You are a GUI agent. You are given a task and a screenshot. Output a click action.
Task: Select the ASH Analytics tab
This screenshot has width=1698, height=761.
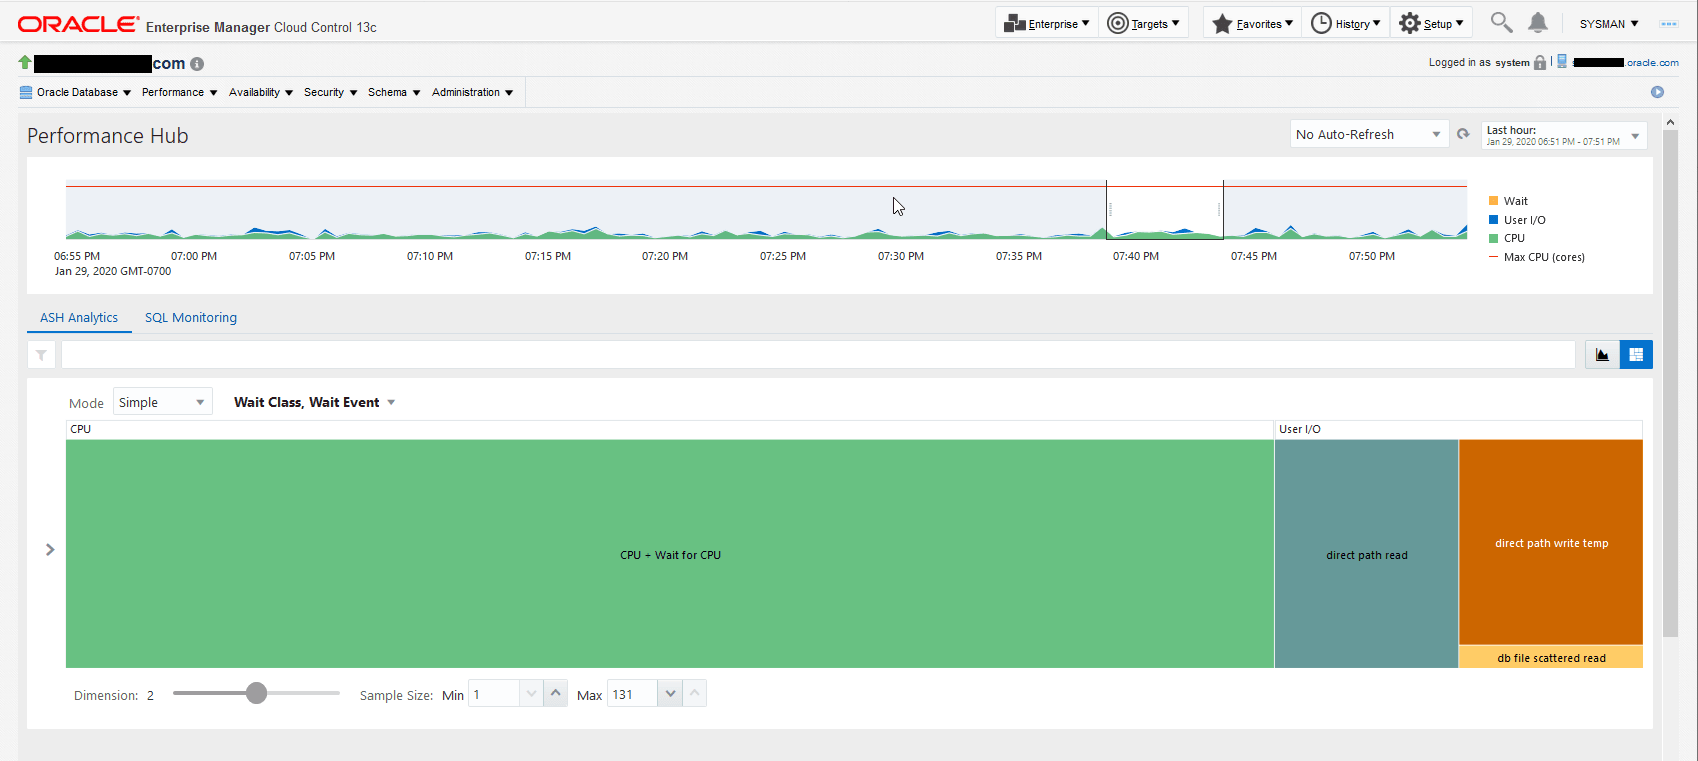pos(79,318)
